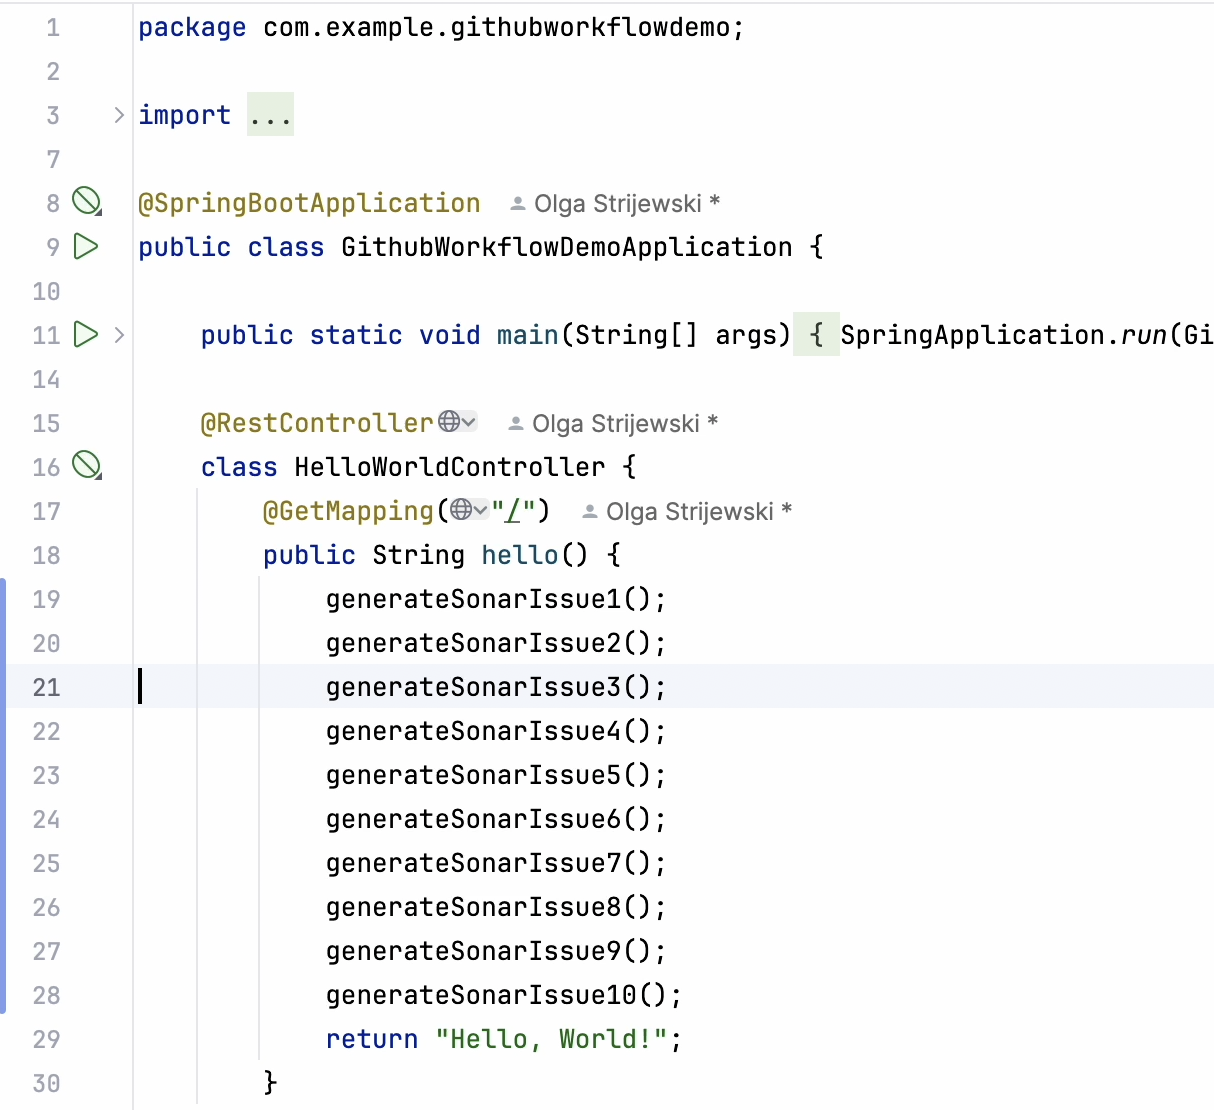Screen dimensions: 1214x1110
Task: Open the dropdown arrow next to @RestController globe
Action: coord(469,422)
